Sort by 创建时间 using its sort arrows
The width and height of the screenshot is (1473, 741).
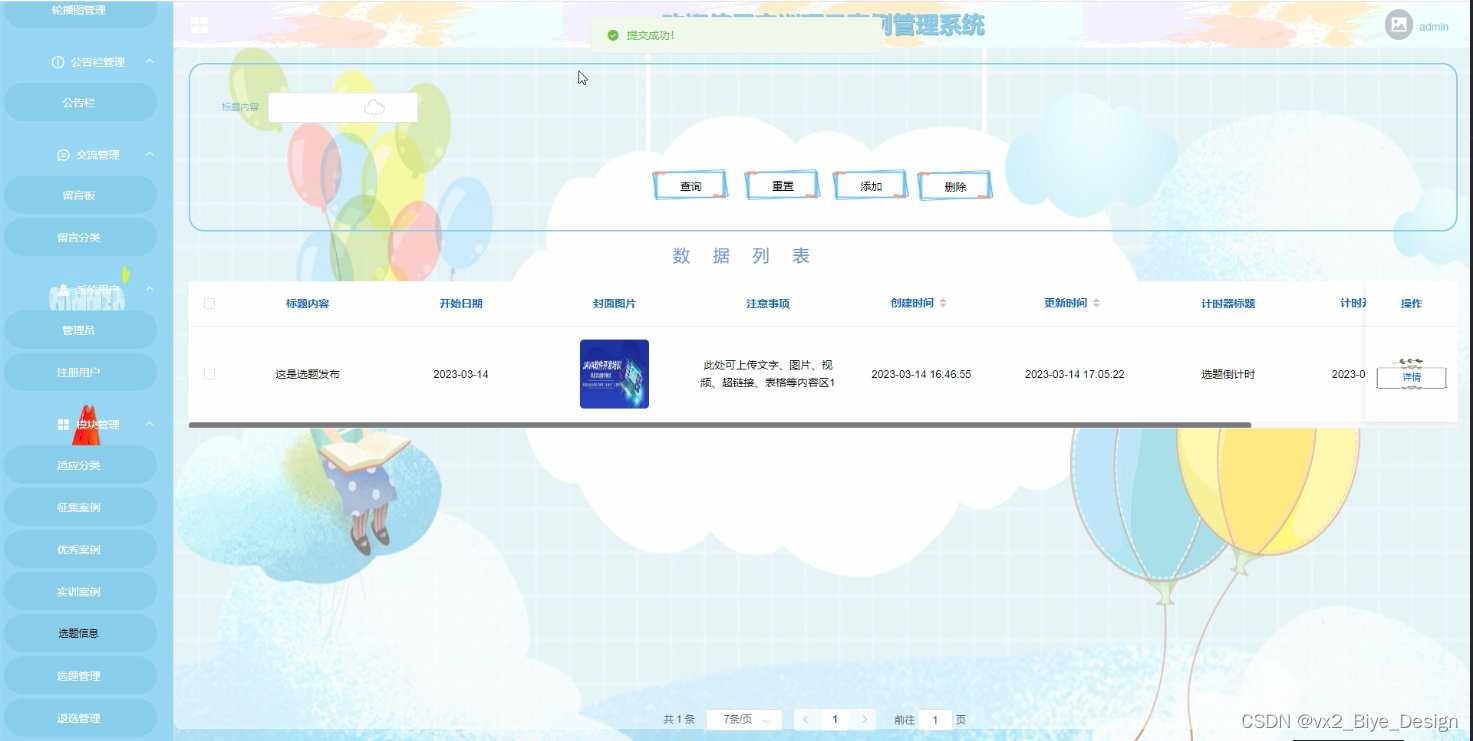(x=942, y=303)
